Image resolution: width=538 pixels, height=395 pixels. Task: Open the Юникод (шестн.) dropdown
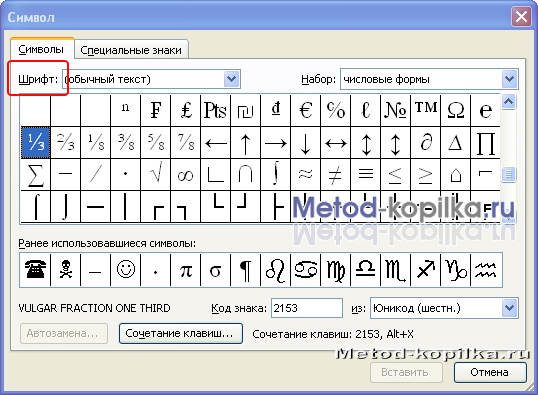510,308
